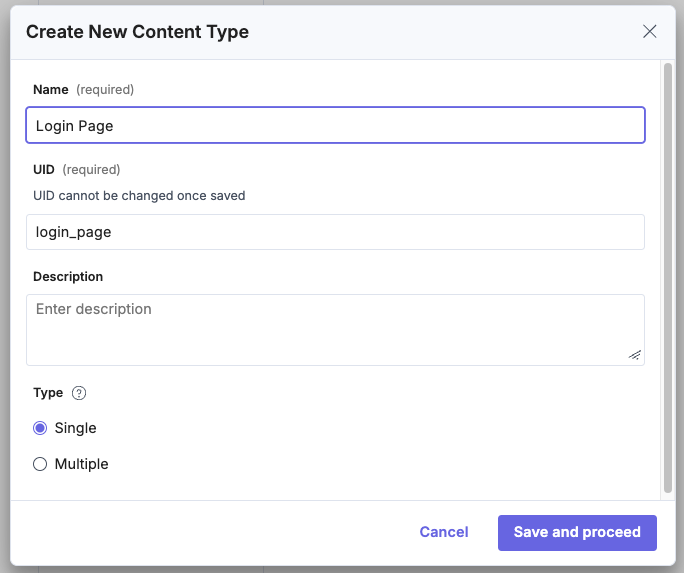Click the Cancel link
This screenshot has height=573, width=684.
click(444, 532)
